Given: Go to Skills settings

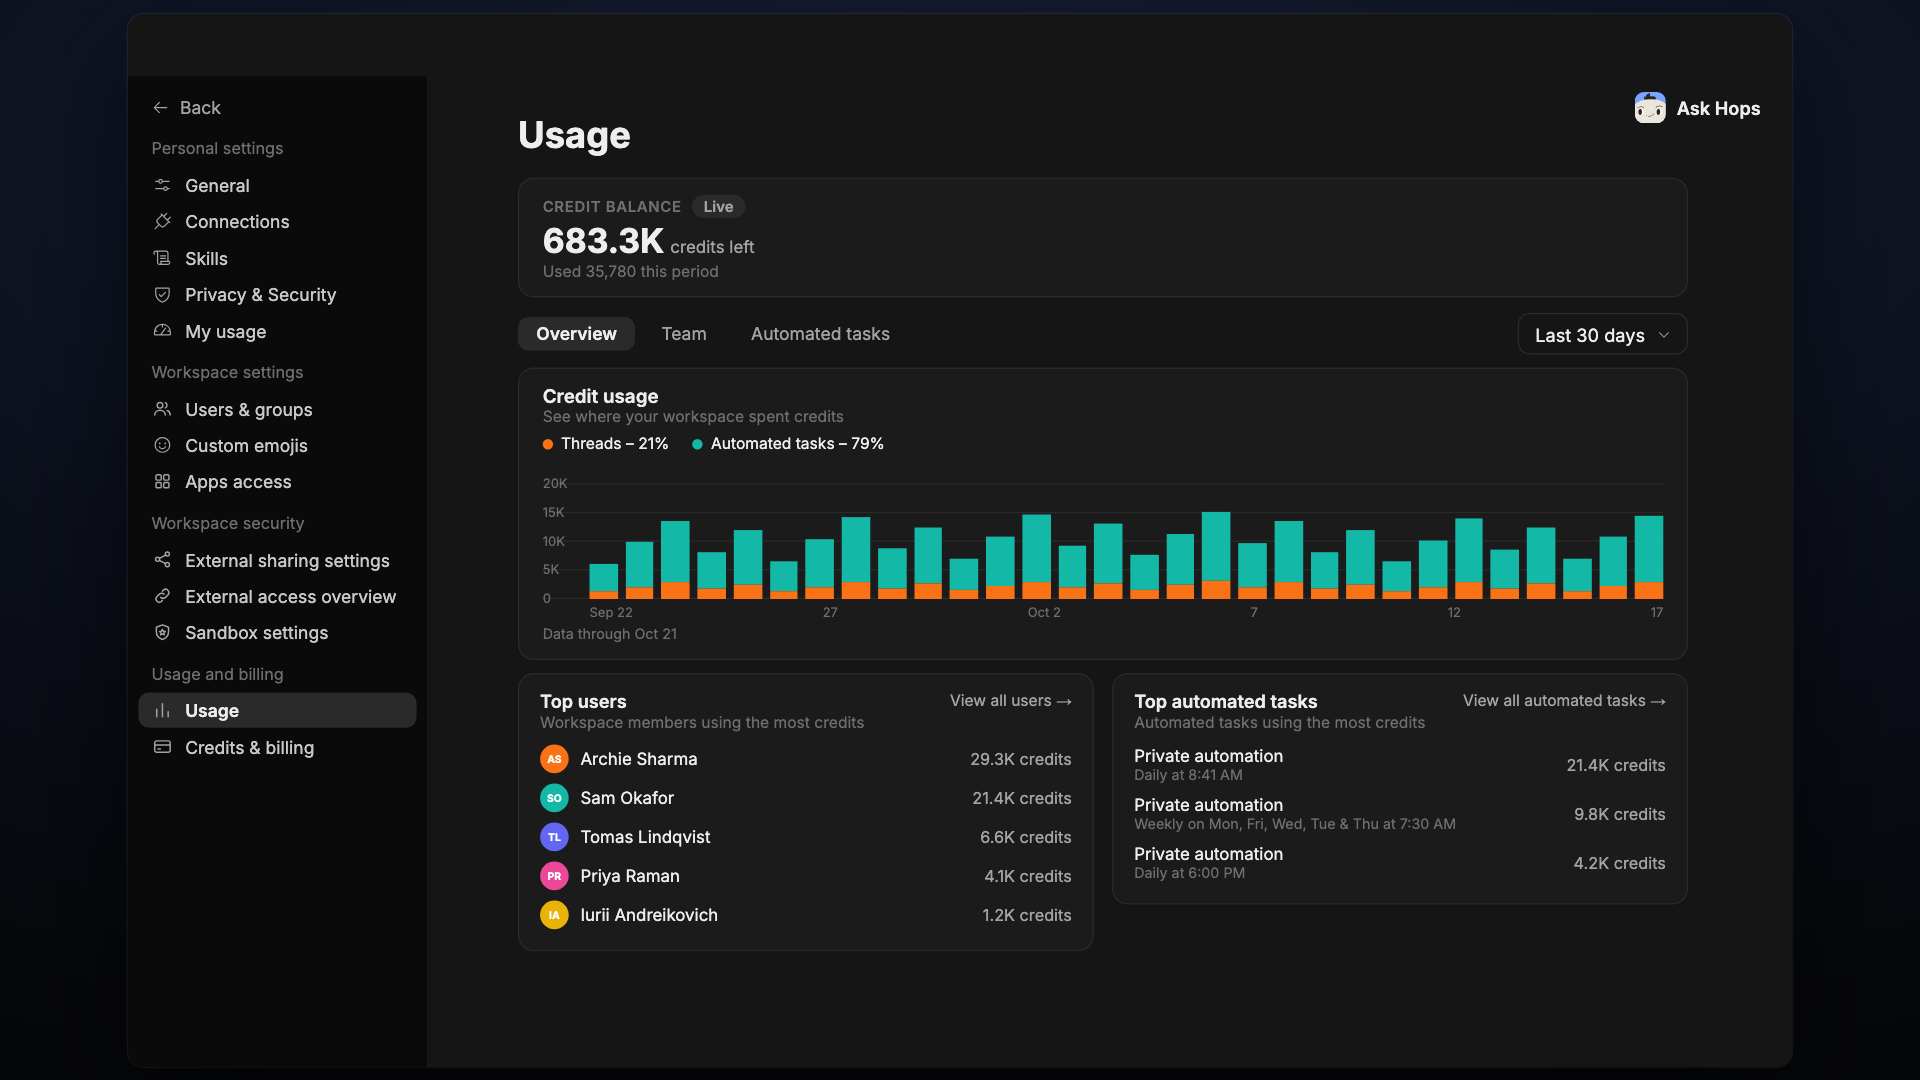Looking at the screenshot, I should click(x=277, y=258).
